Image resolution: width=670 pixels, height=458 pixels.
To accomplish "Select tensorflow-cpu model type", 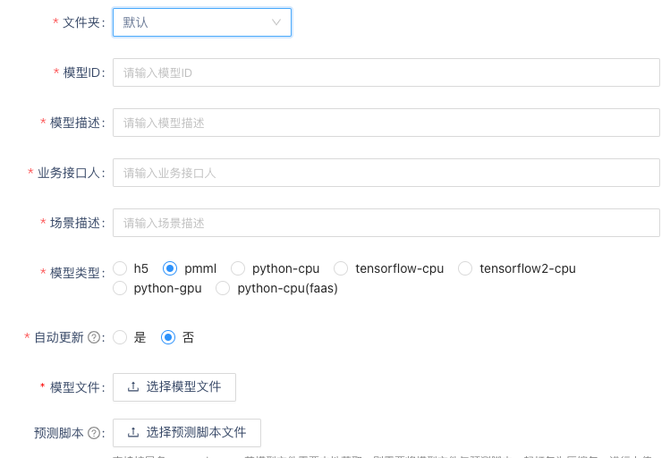I will [x=341, y=268].
